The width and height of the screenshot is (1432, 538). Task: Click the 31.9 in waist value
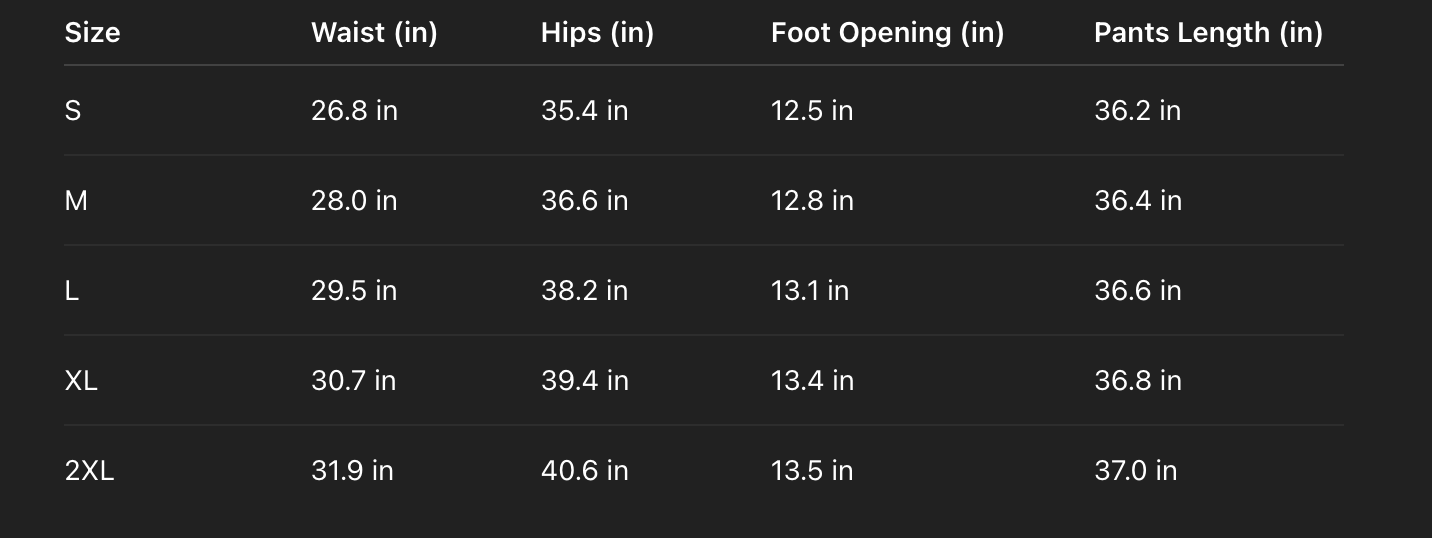[352, 470]
